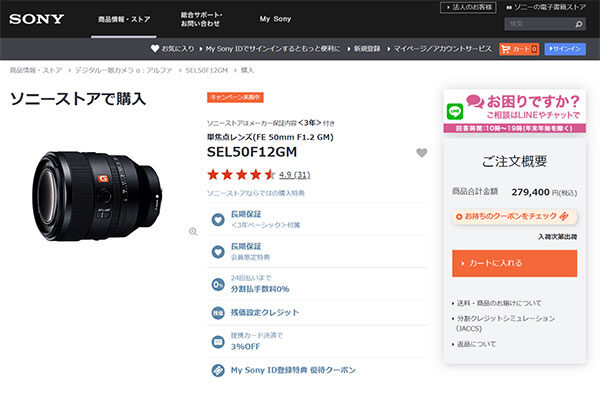600x400 pixels.
Task: Open 長期保証 会員限定特典 link
Action: pyautogui.click(x=250, y=251)
